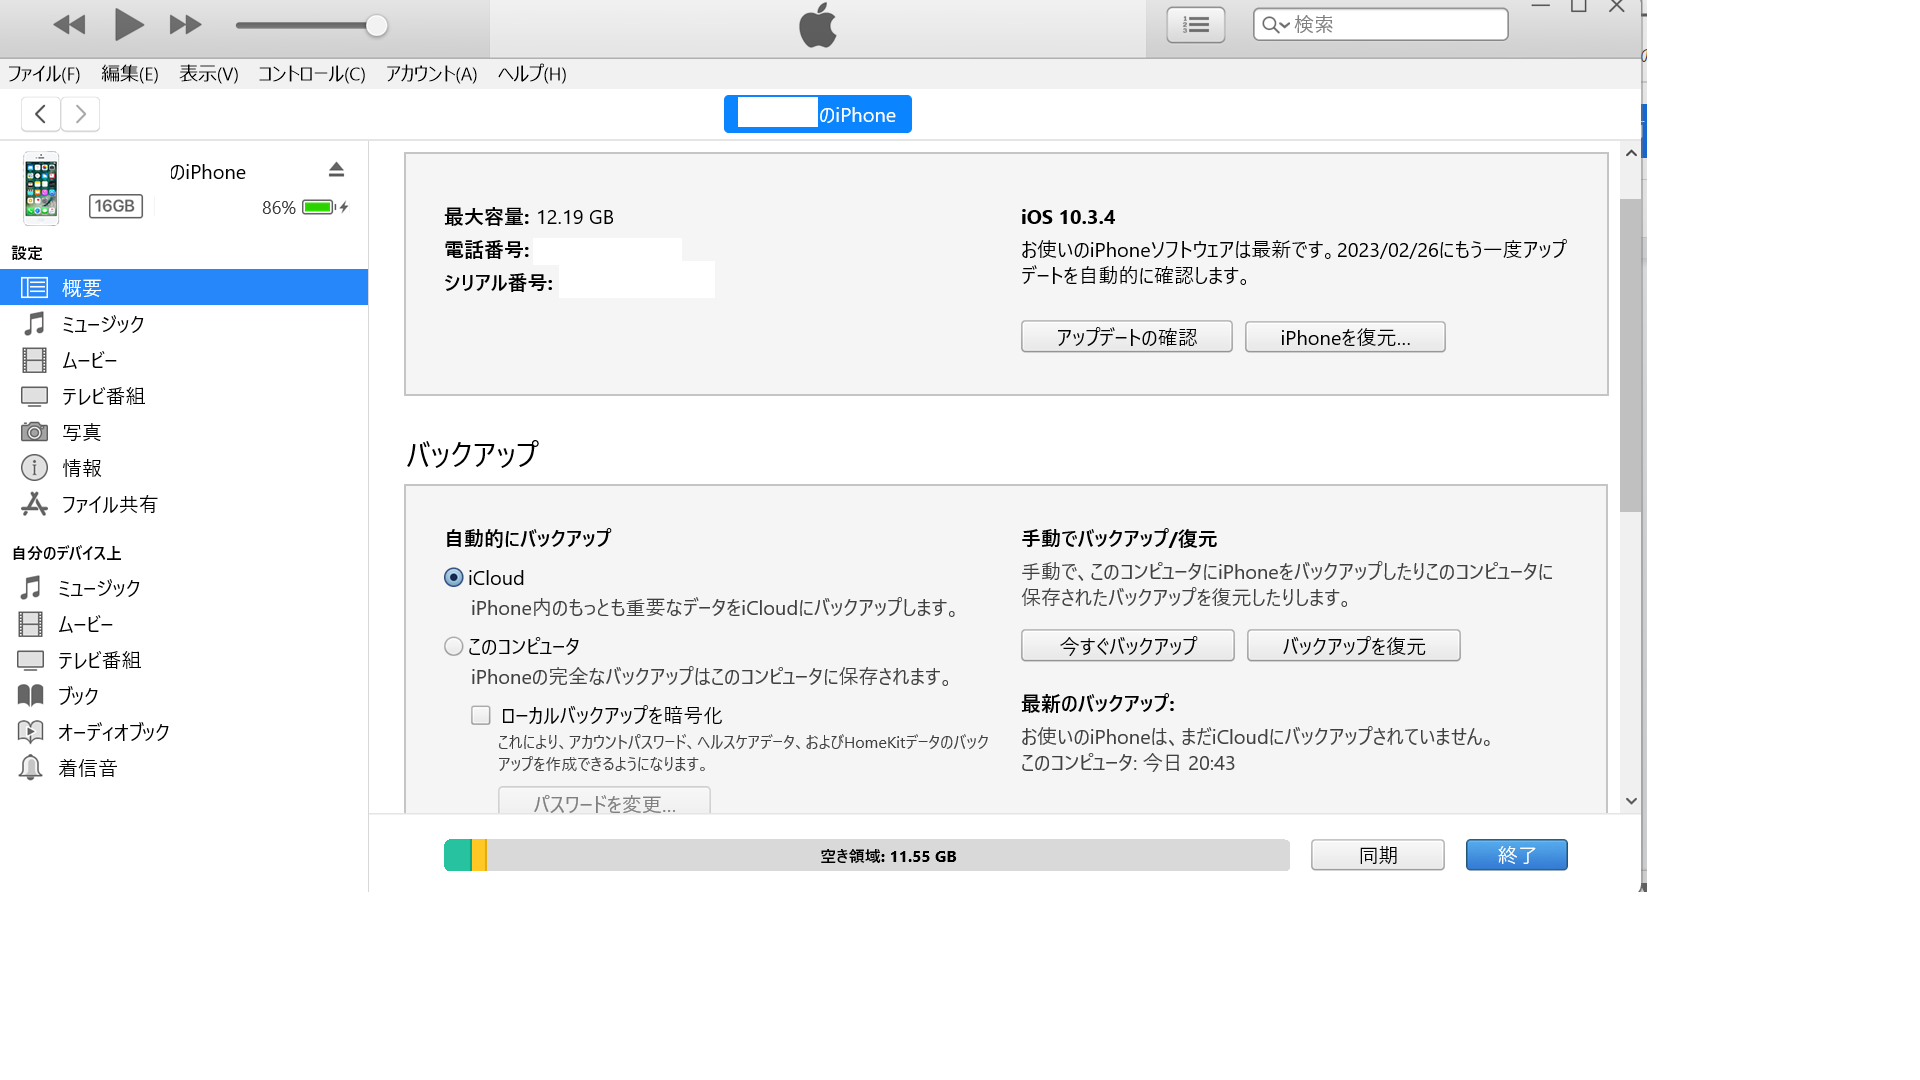Viewport: 1920px width, 1080px height.
Task: Click the 検索 search field
Action: 1380,24
